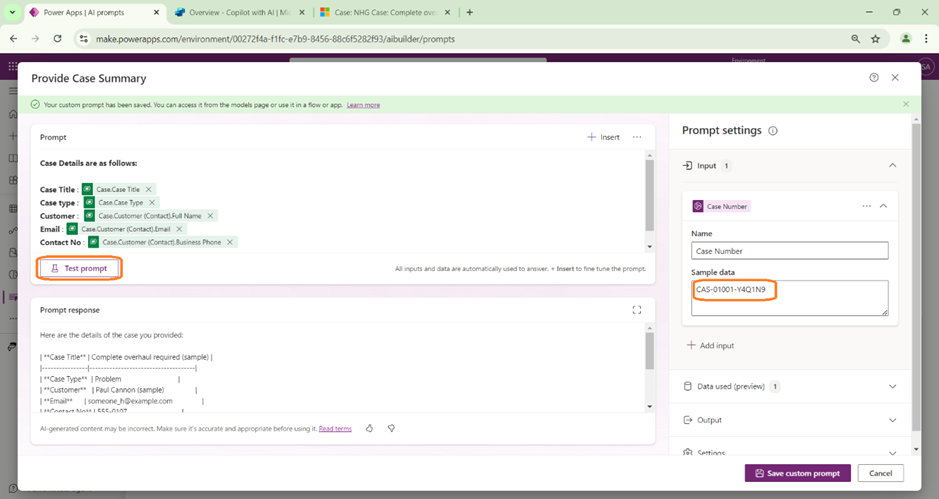
Task: Click the Save custom prompt button
Action: (x=797, y=473)
